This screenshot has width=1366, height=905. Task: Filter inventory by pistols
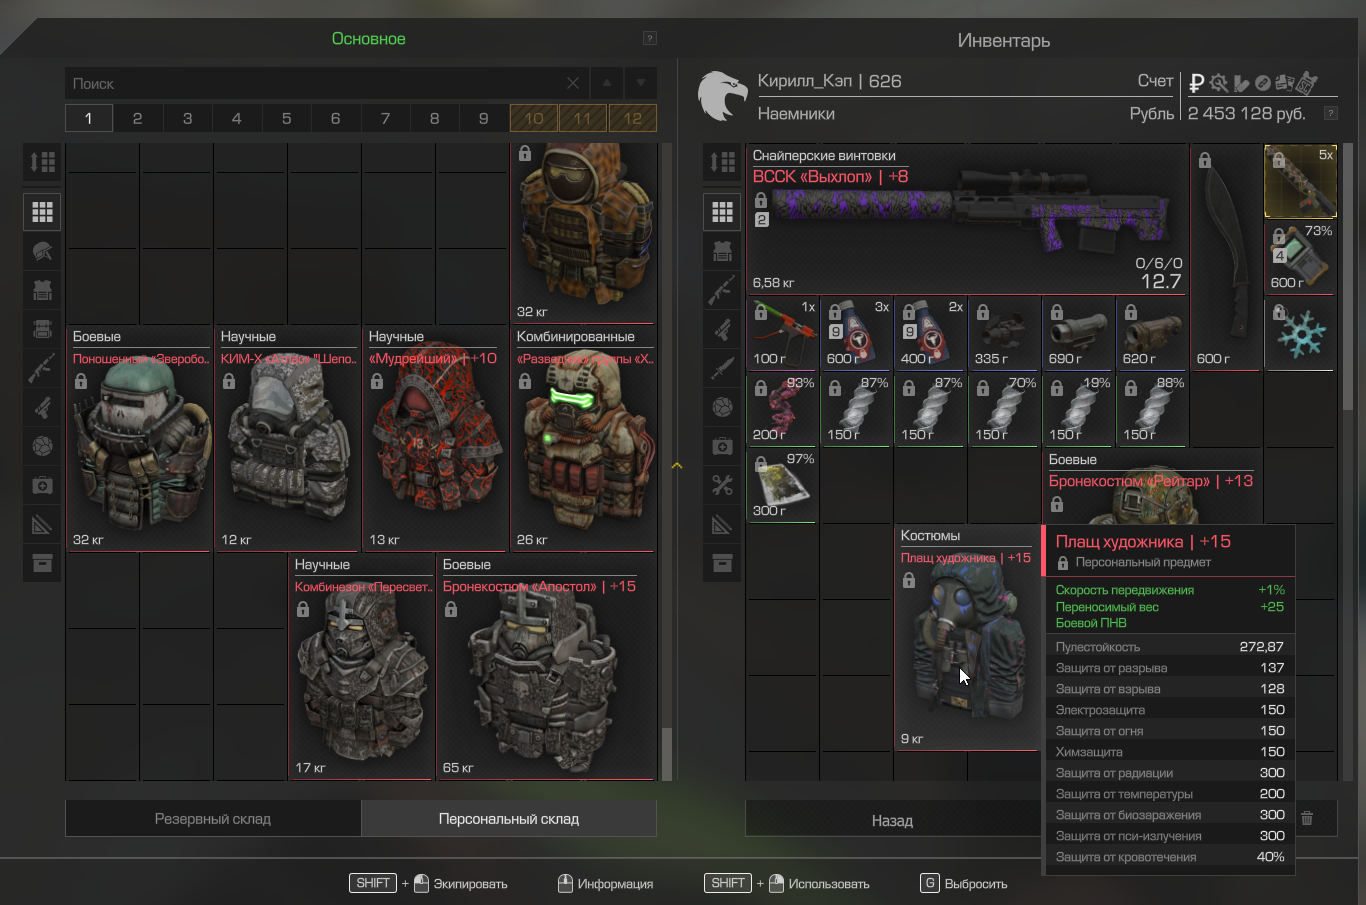(x=722, y=329)
